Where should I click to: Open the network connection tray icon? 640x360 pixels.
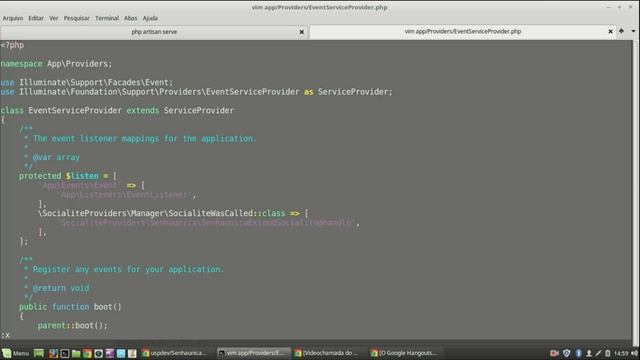click(x=598, y=353)
